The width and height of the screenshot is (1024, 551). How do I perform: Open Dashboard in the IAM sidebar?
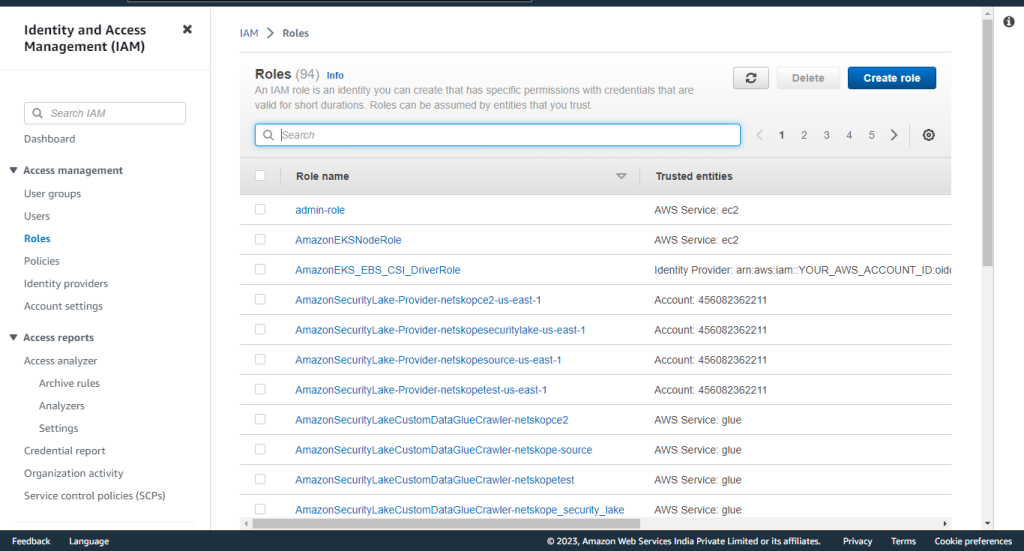(x=50, y=139)
